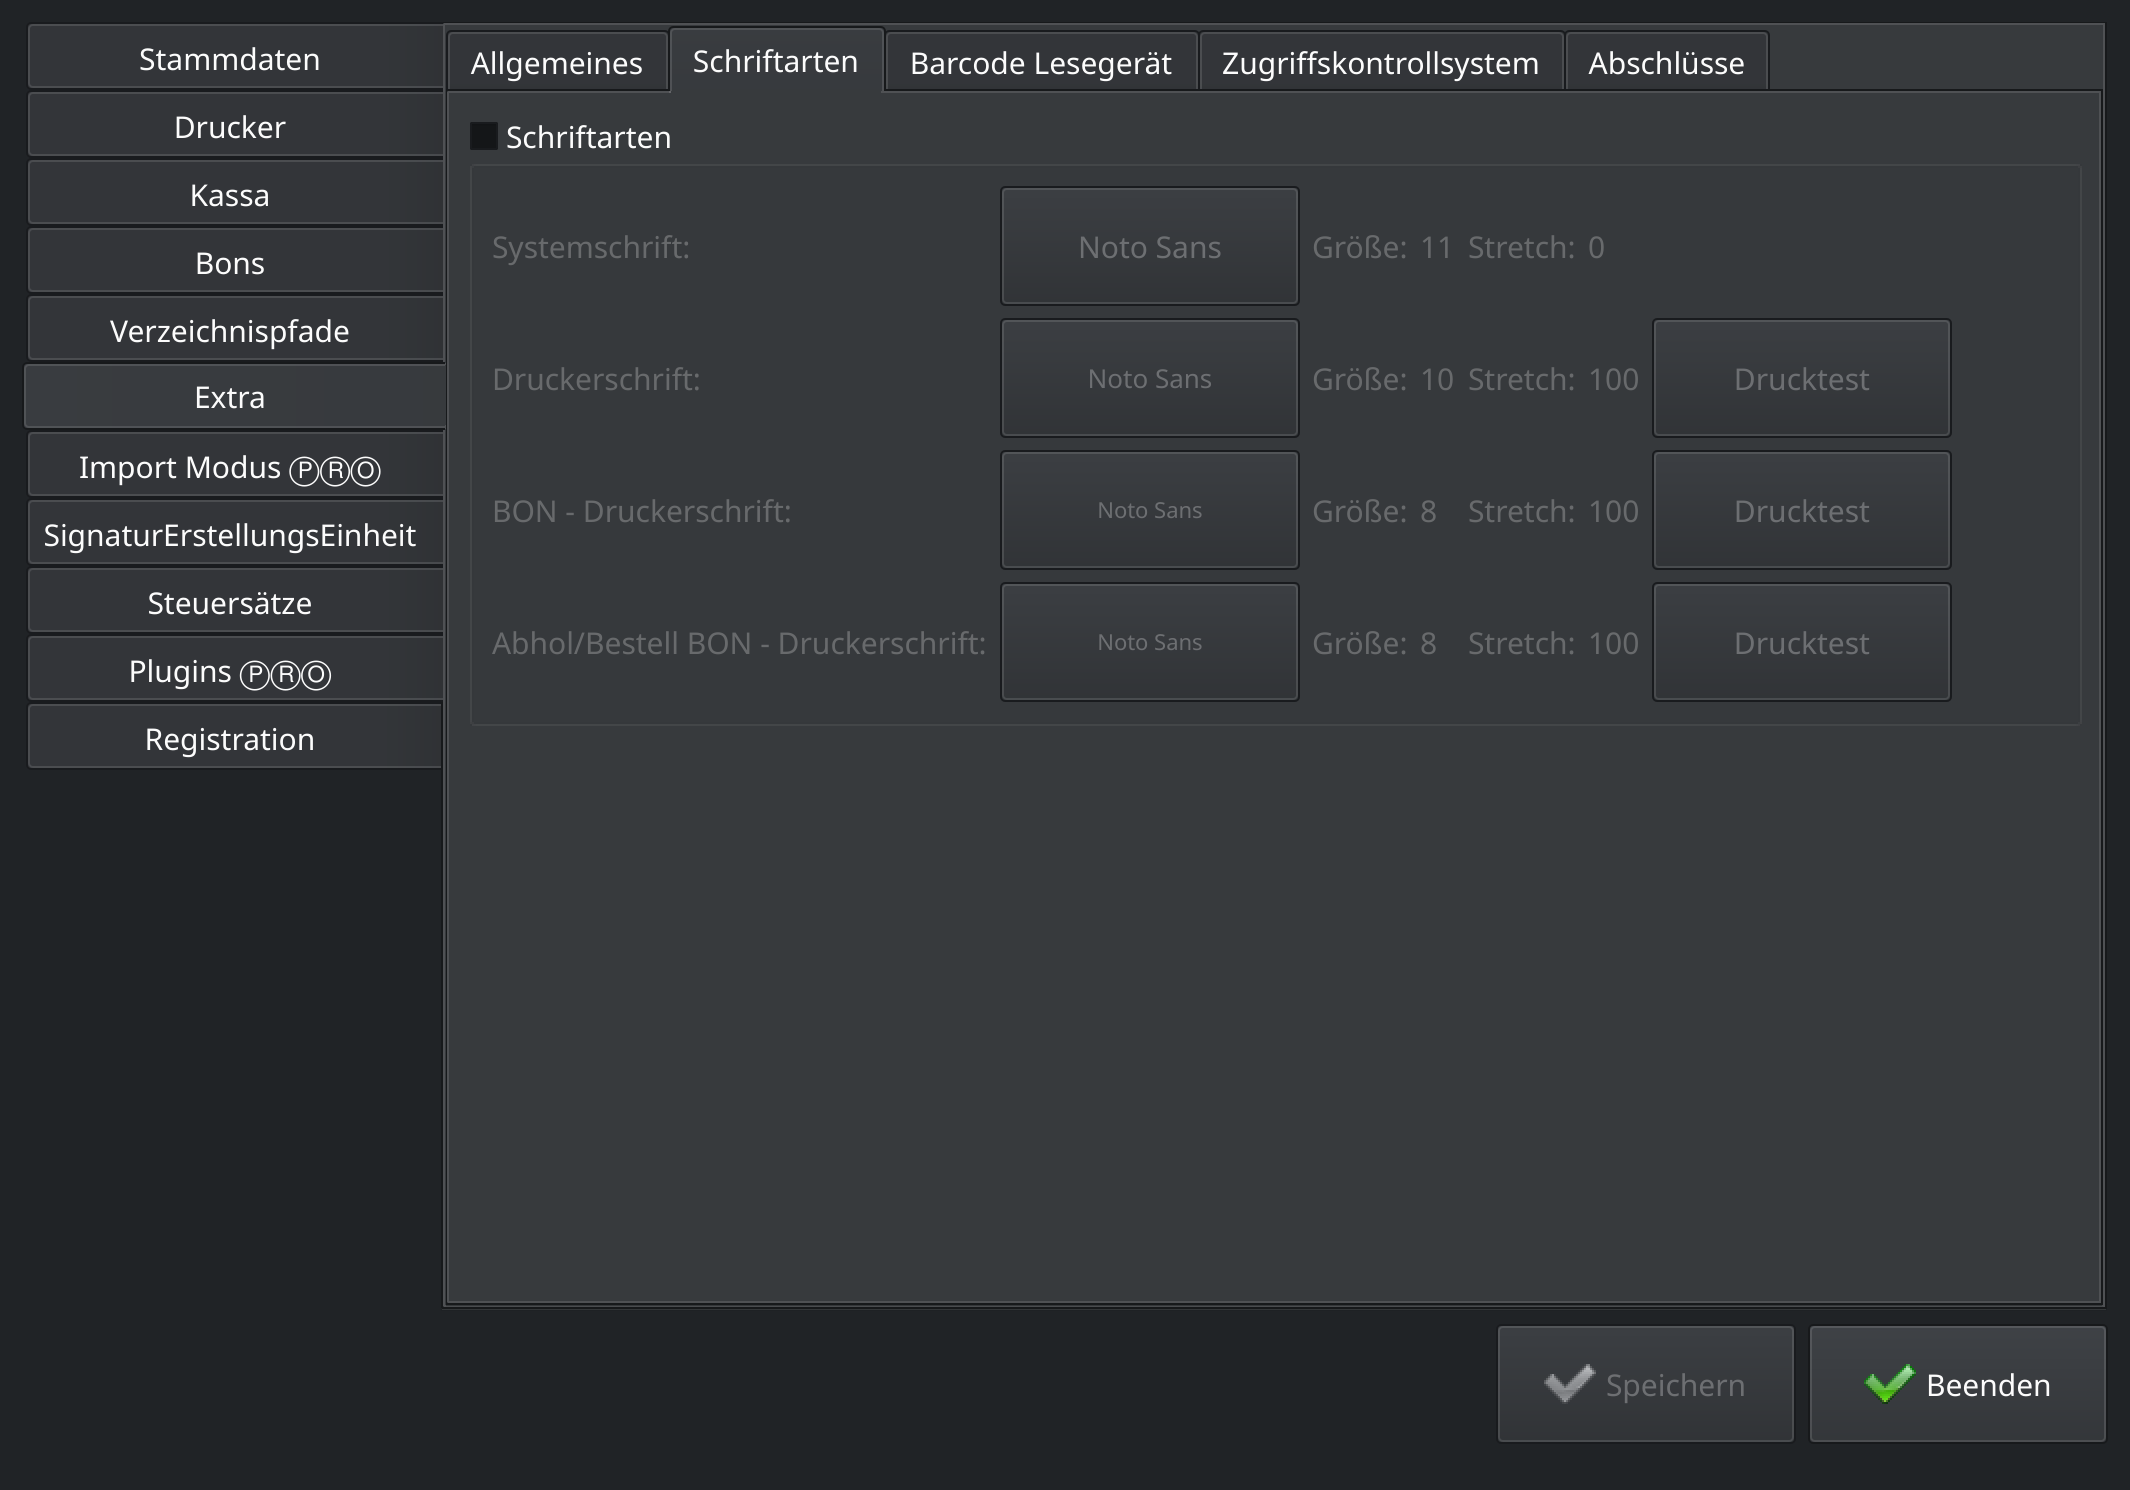Select the Schriftarten tab
Screen dimensions: 2130x1490
[776, 61]
